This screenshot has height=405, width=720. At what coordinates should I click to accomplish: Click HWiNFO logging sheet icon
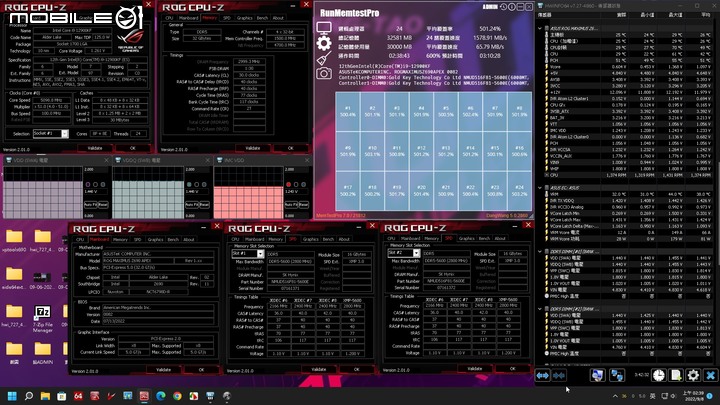pos(676,375)
